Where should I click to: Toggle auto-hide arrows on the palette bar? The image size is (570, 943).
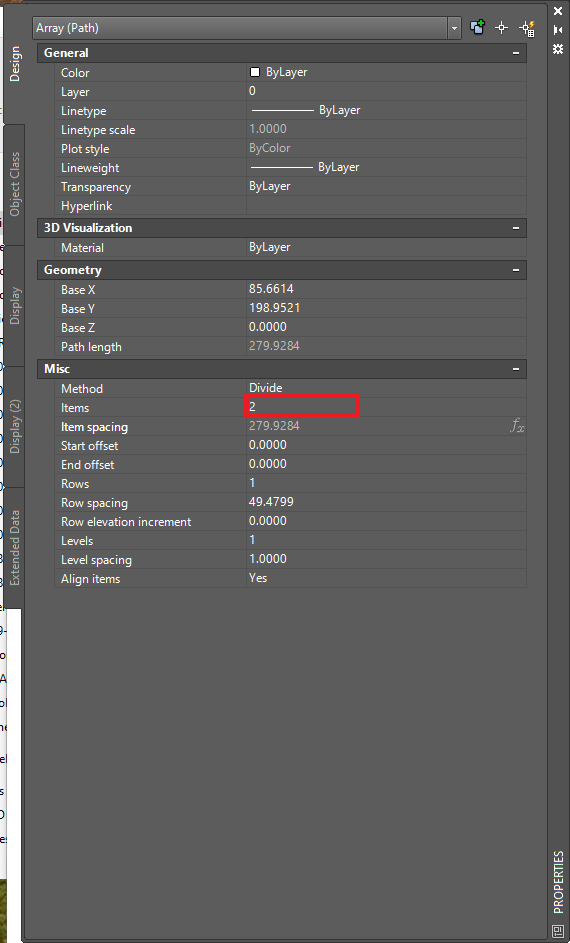click(557, 29)
